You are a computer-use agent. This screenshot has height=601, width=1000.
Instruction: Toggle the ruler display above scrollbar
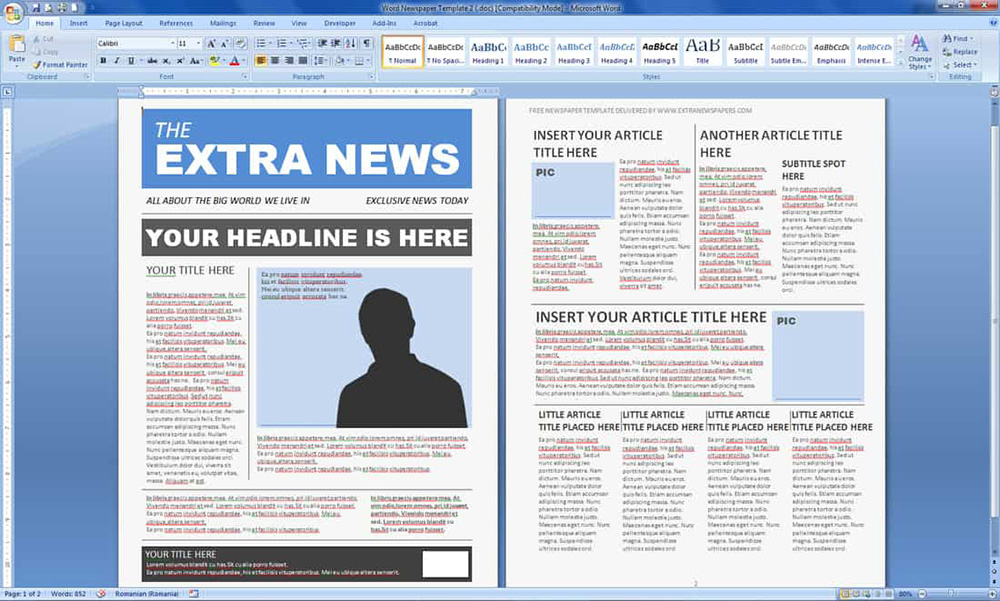pyautogui.click(x=994, y=92)
